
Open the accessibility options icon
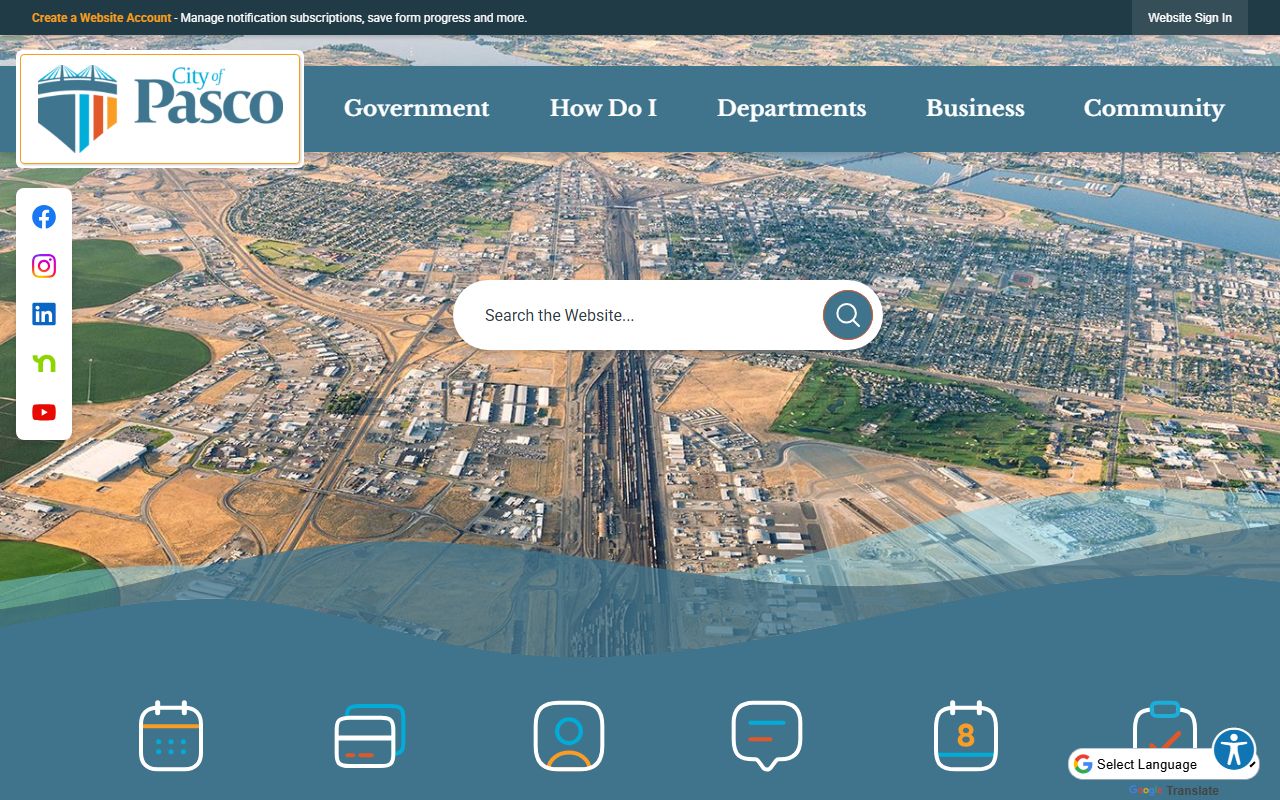click(1234, 749)
